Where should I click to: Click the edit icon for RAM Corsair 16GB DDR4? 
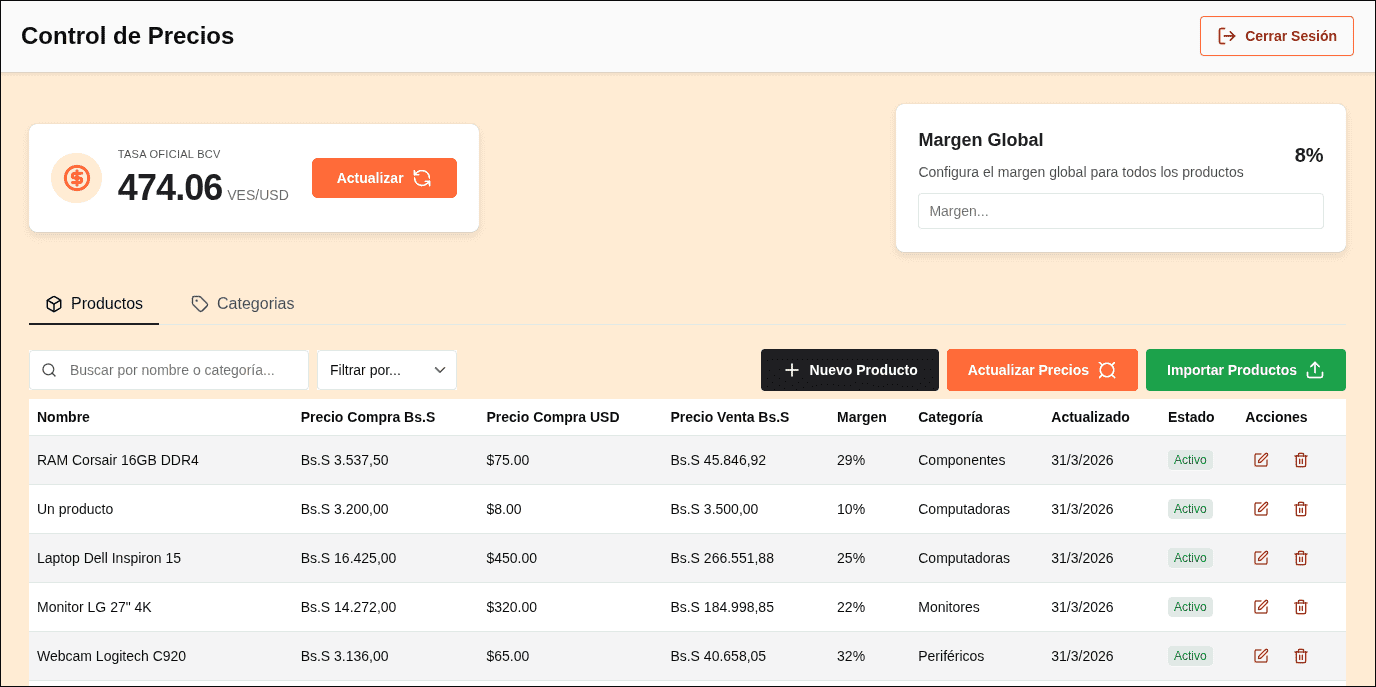[x=1260, y=459]
